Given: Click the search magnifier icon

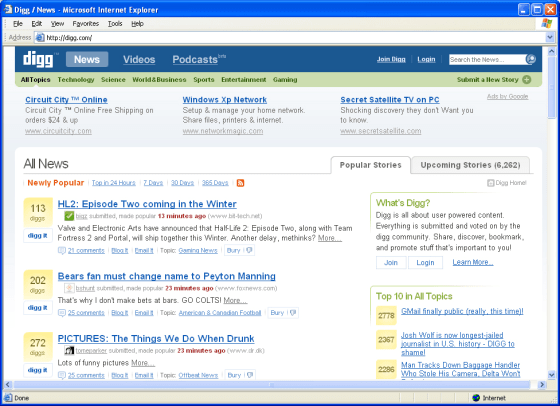Looking at the screenshot, I should [531, 59].
